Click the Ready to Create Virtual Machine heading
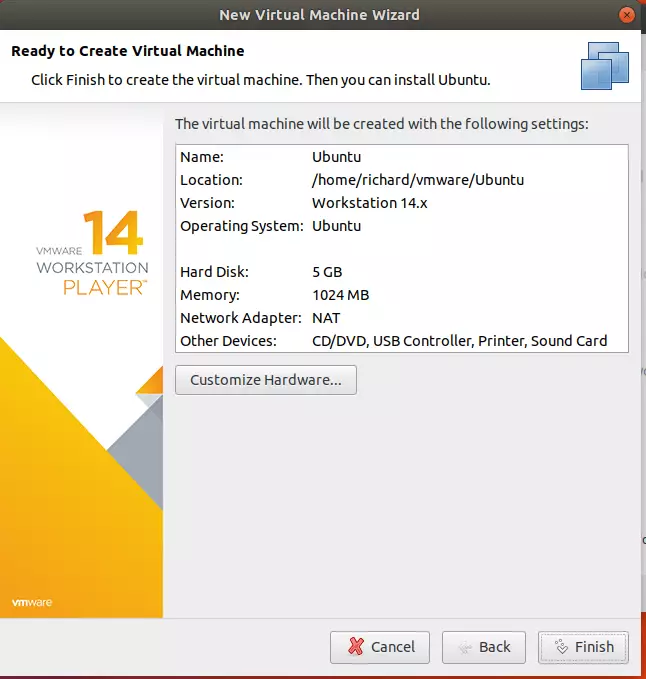 [x=128, y=51]
